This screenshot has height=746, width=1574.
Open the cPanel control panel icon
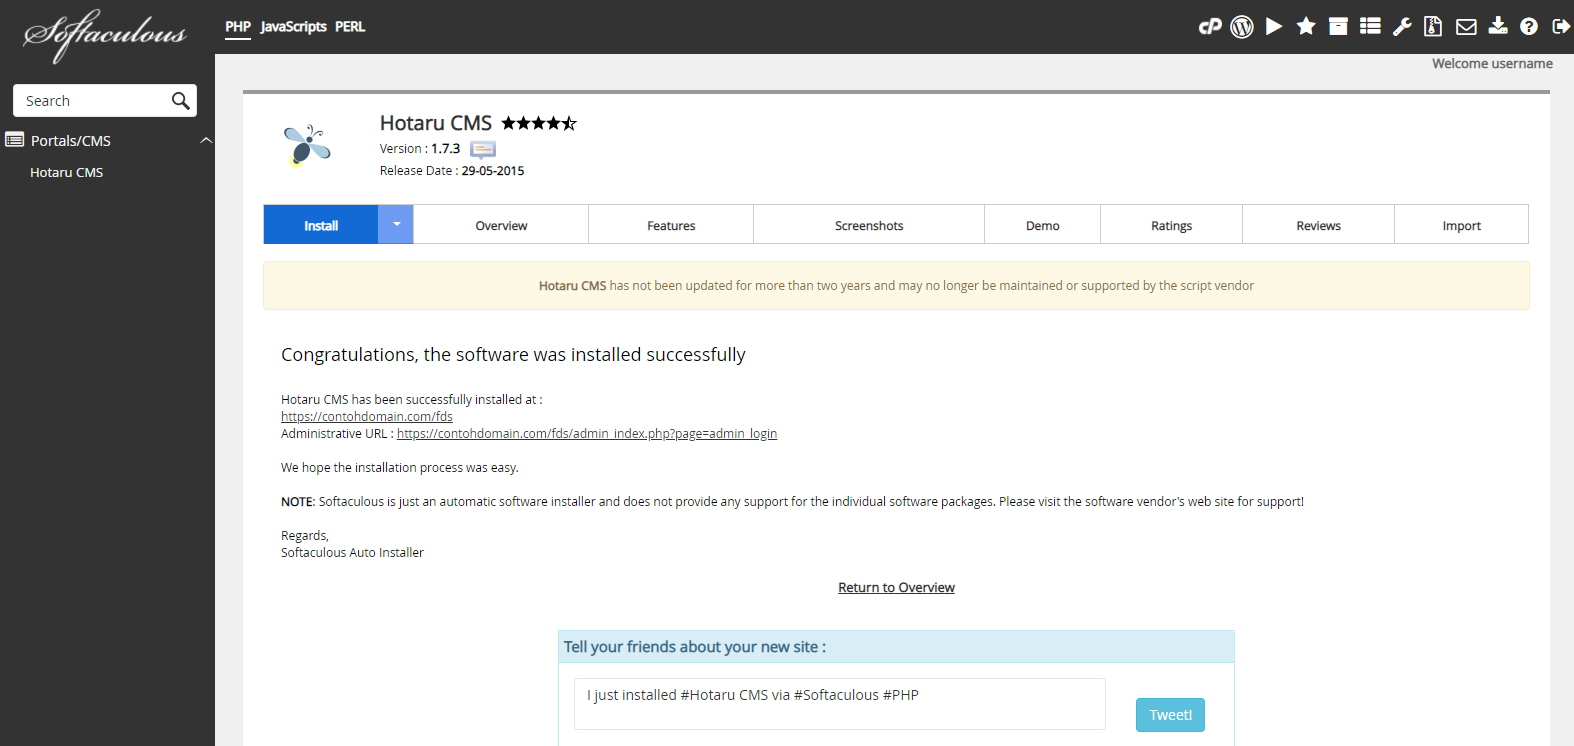[1210, 27]
